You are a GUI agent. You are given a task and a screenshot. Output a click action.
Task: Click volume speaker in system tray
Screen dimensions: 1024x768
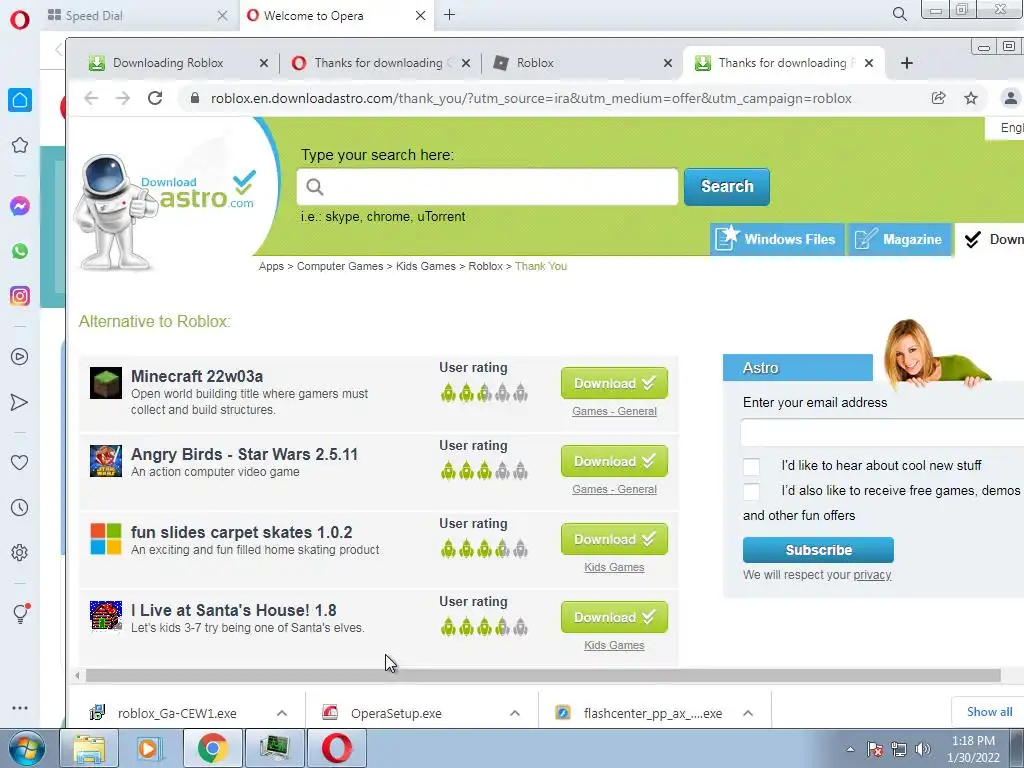coord(923,749)
